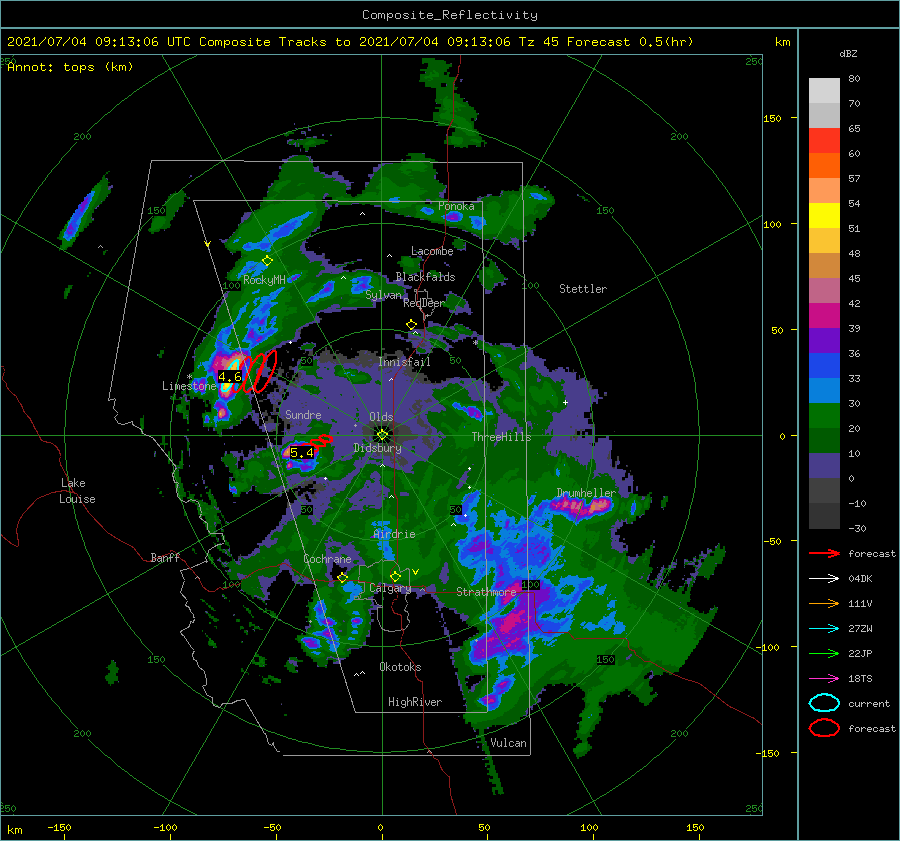Image resolution: width=900 pixels, height=841 pixels.
Task: Click the red forecast outline beside 5.4
Action: (321, 441)
